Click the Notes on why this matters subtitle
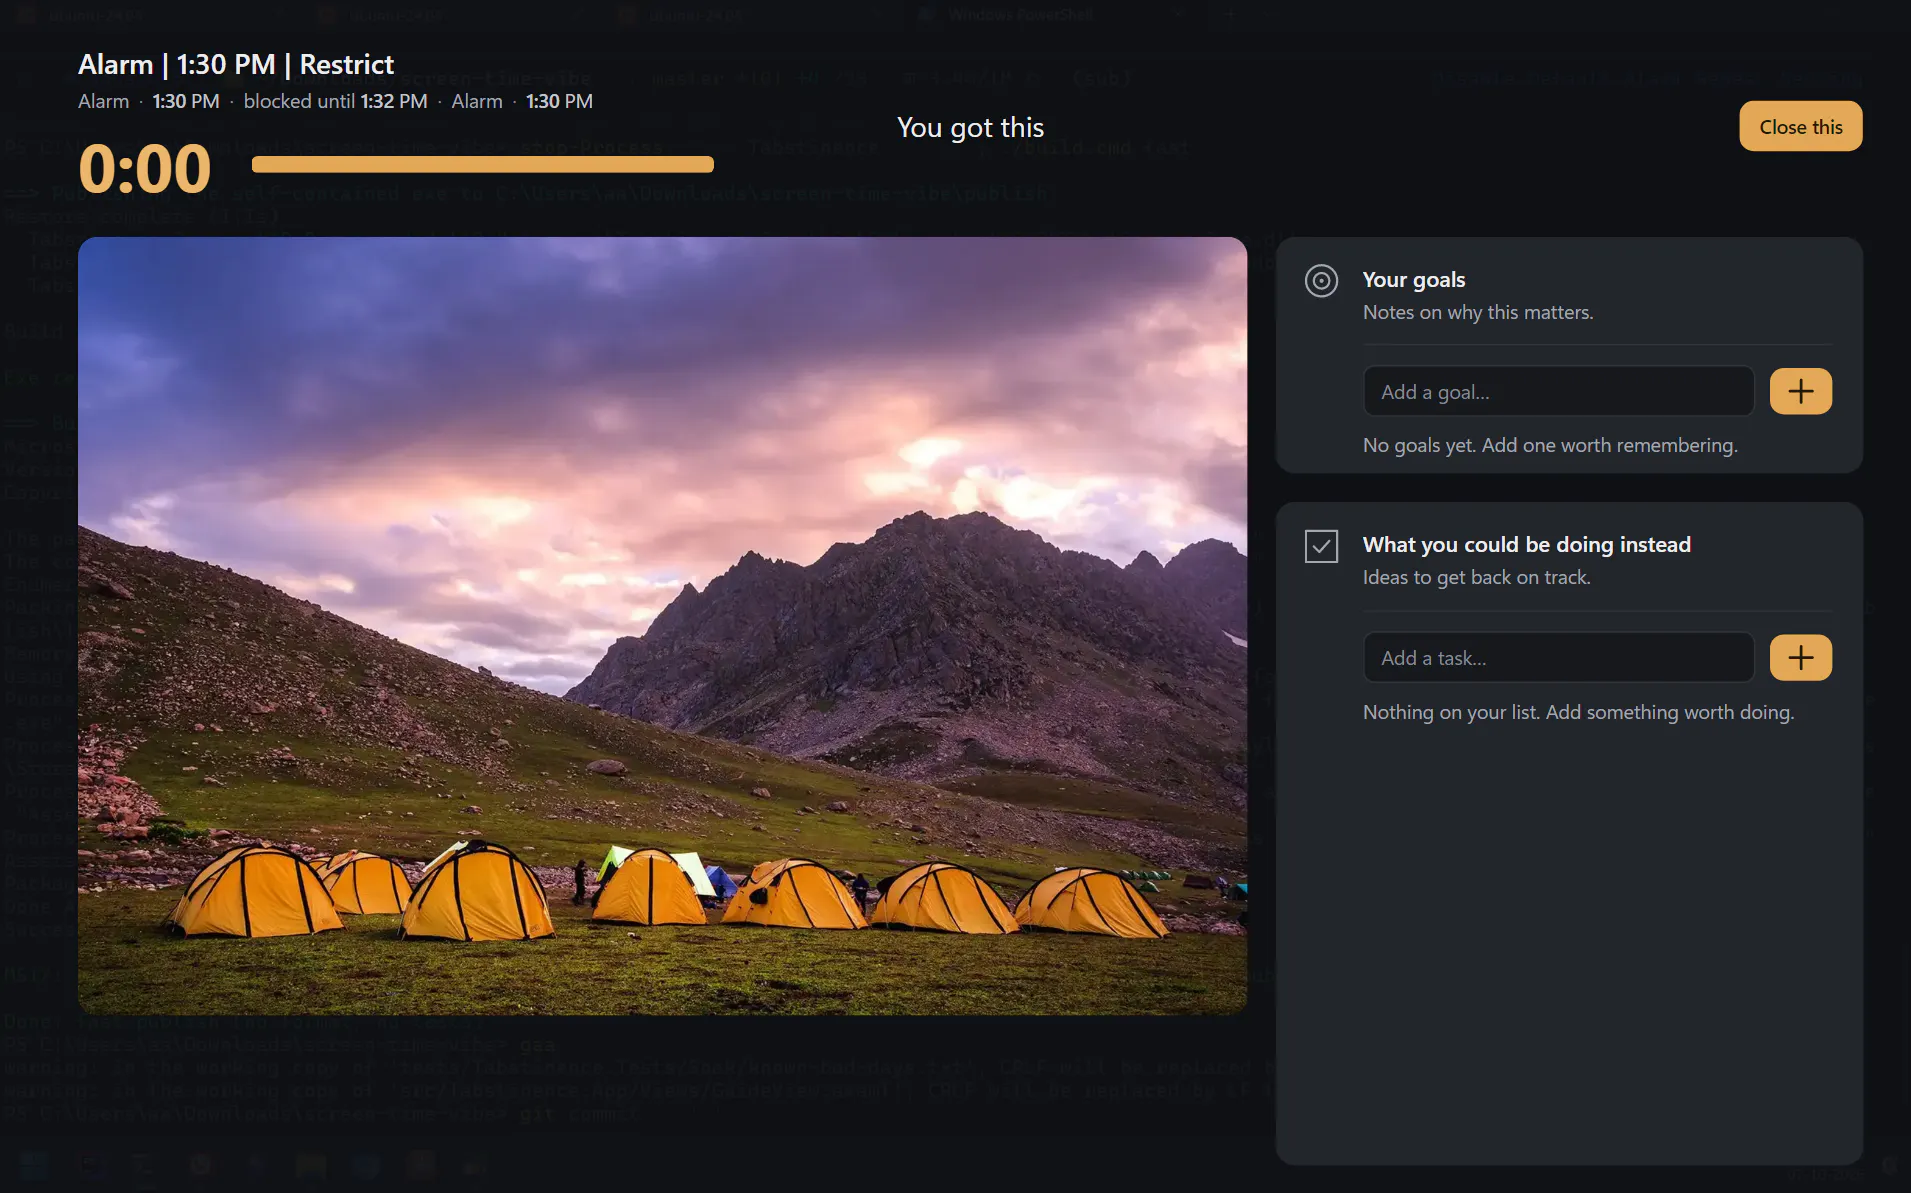1911x1193 pixels. click(1478, 312)
